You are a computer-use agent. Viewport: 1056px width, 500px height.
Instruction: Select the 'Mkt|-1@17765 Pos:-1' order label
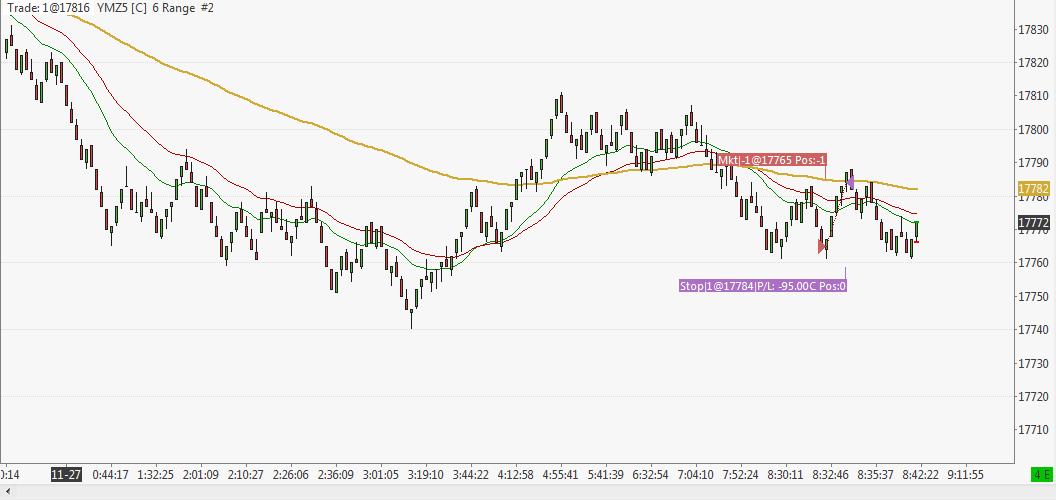pyautogui.click(x=772, y=160)
